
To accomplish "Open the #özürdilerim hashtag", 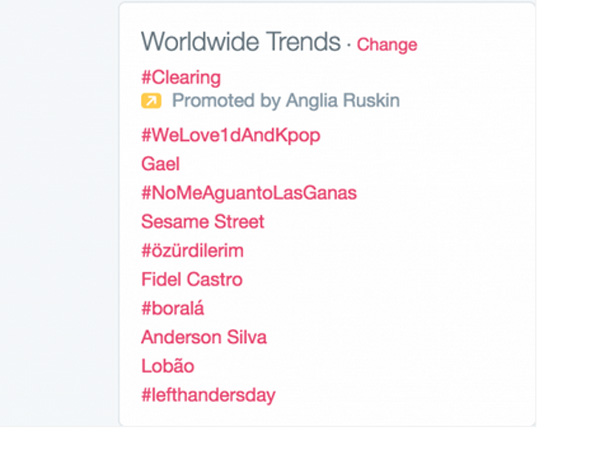I will click(192, 251).
